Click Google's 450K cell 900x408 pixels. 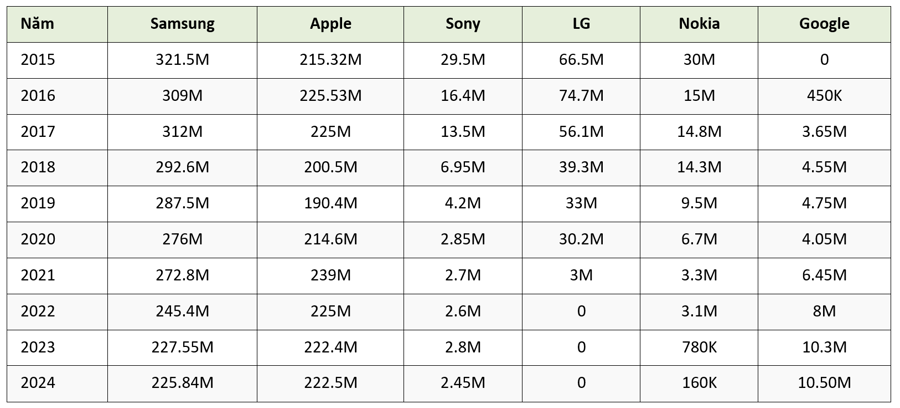click(x=824, y=96)
